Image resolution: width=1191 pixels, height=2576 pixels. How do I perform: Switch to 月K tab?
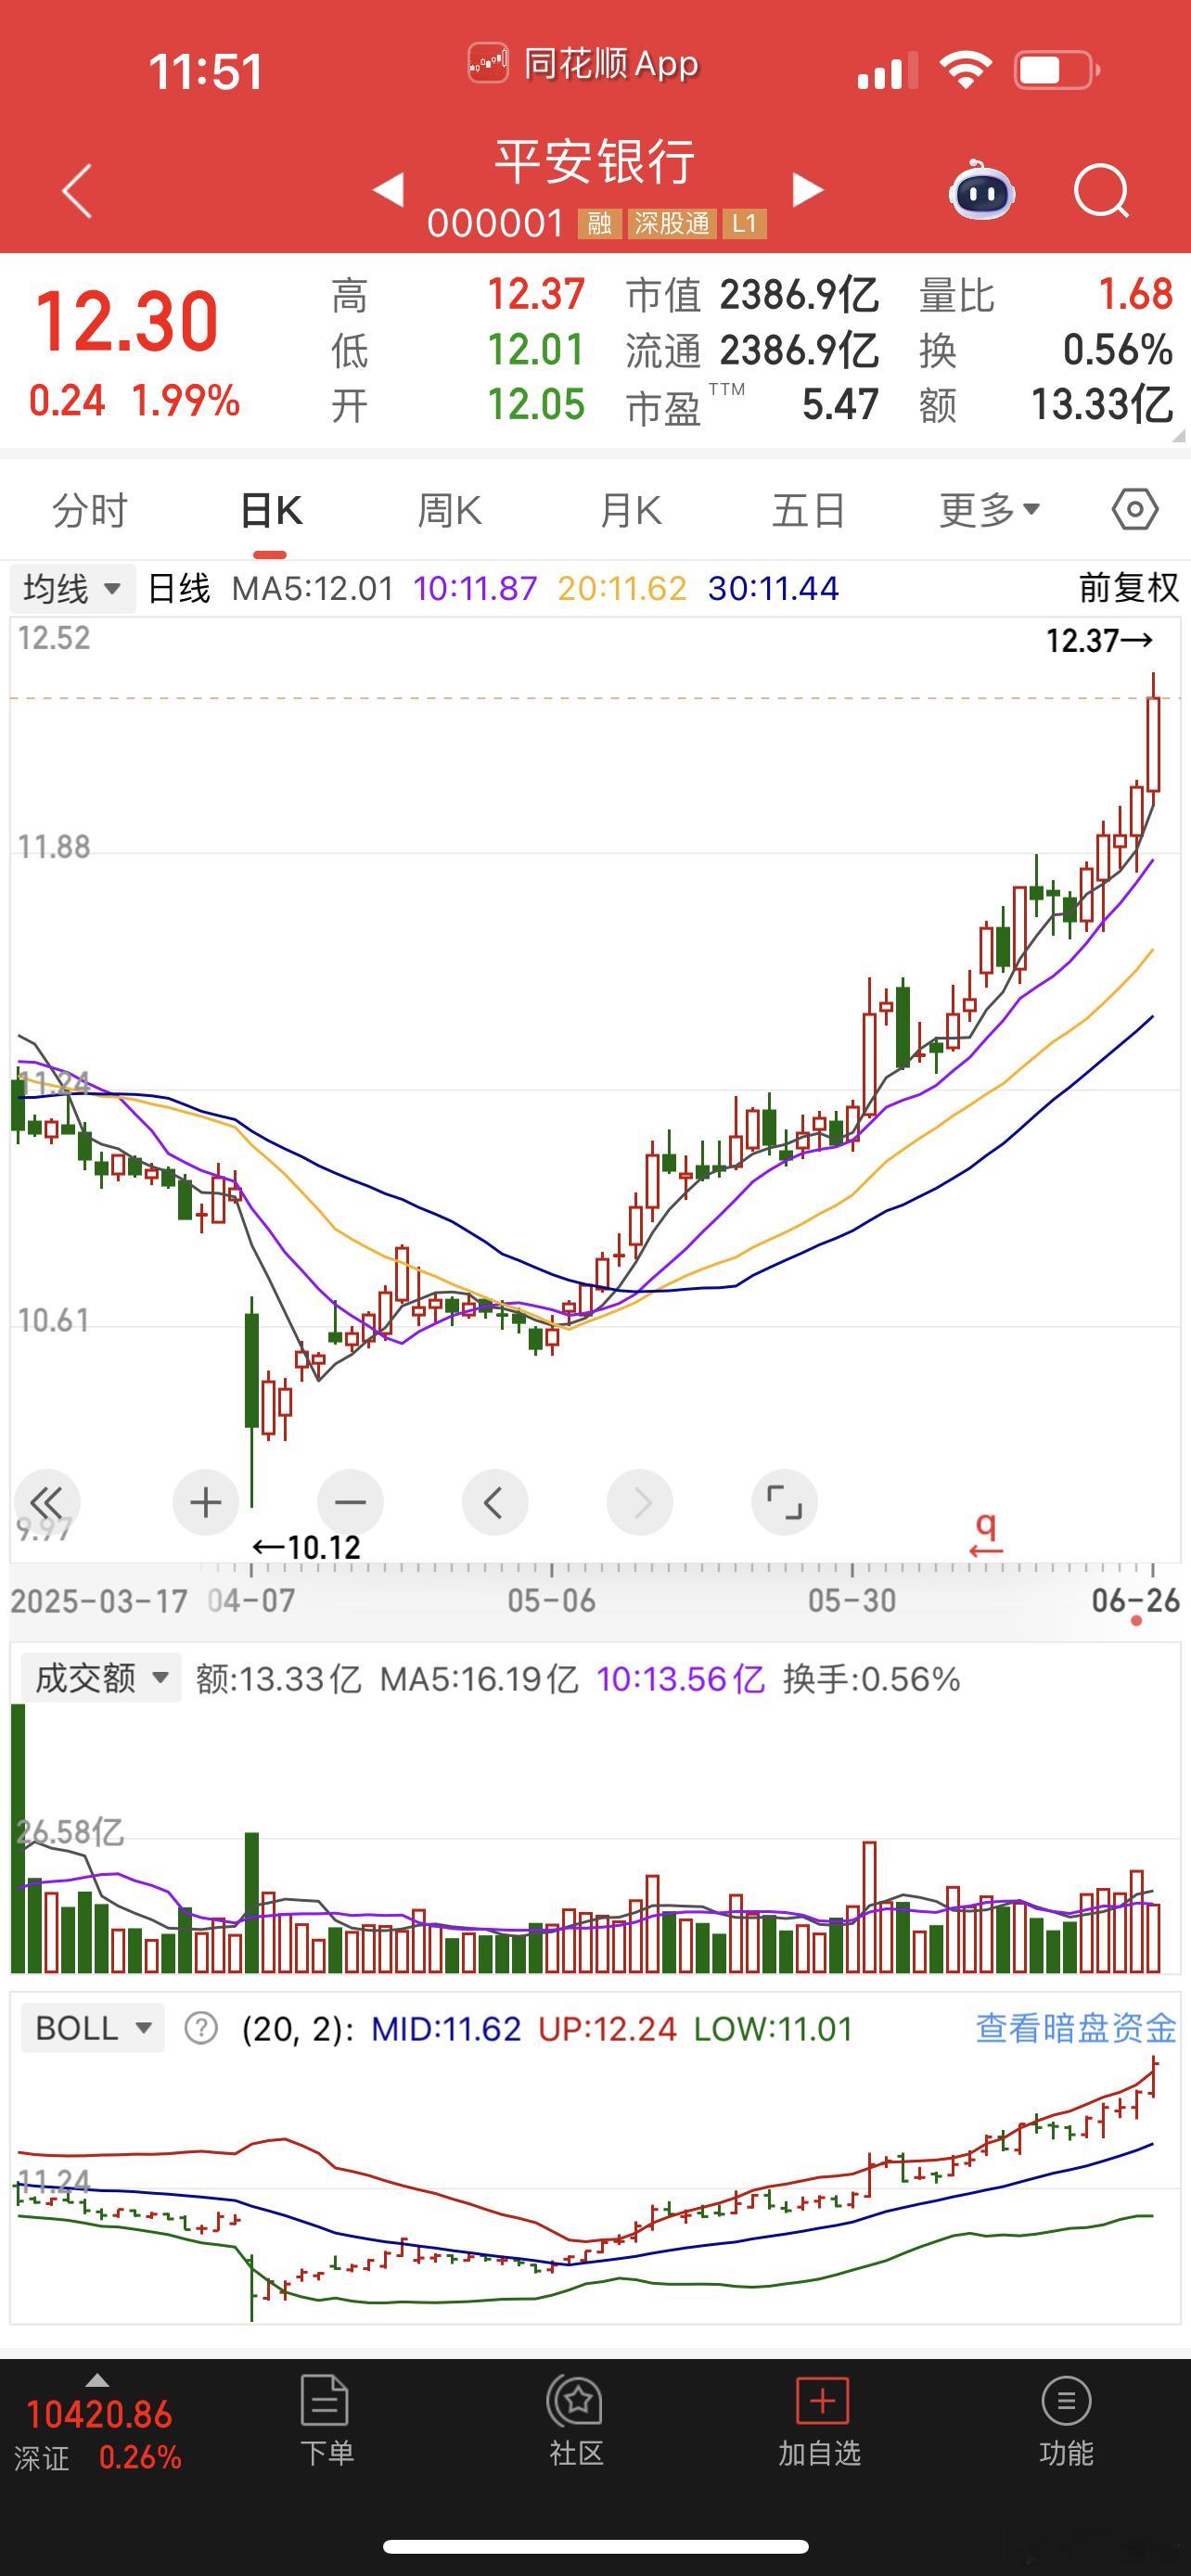630,510
